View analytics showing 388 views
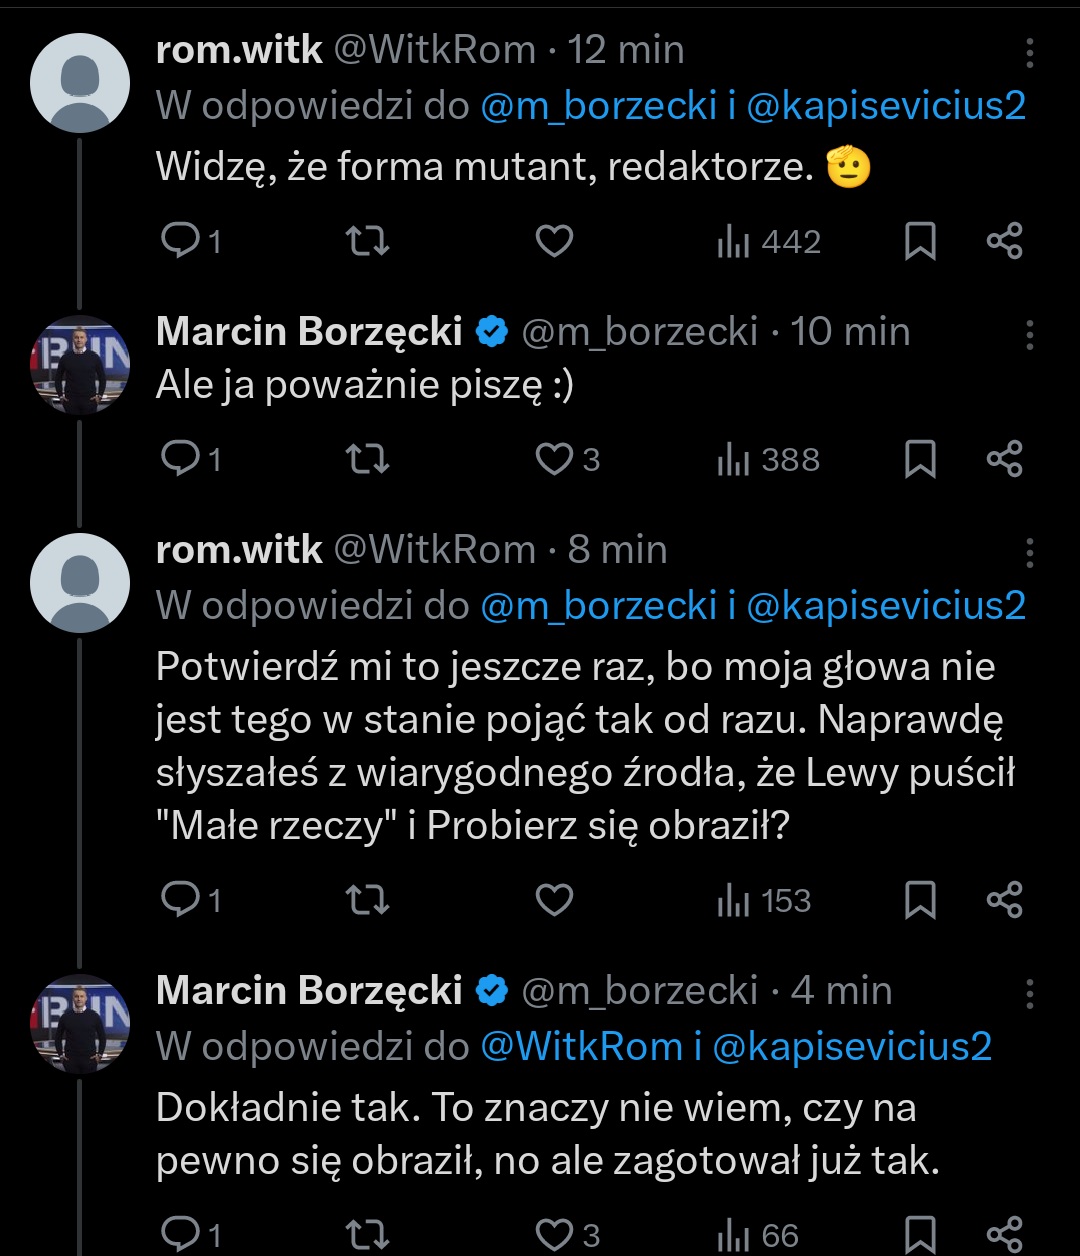 point(768,459)
